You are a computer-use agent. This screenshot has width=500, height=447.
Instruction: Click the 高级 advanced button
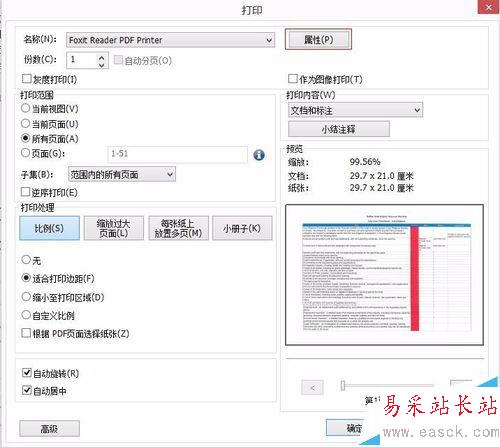(49, 429)
